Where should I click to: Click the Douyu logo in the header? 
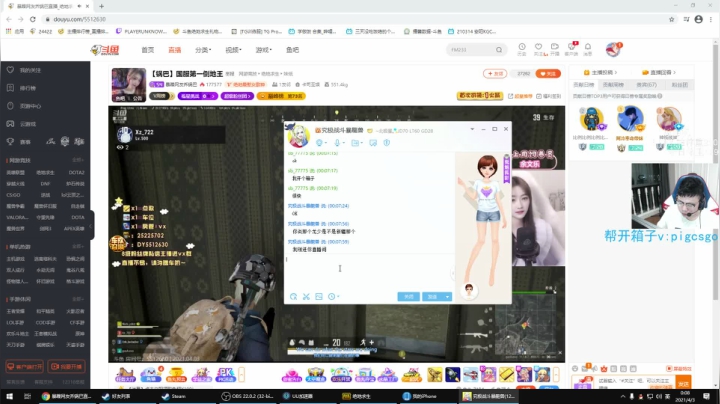coord(106,50)
